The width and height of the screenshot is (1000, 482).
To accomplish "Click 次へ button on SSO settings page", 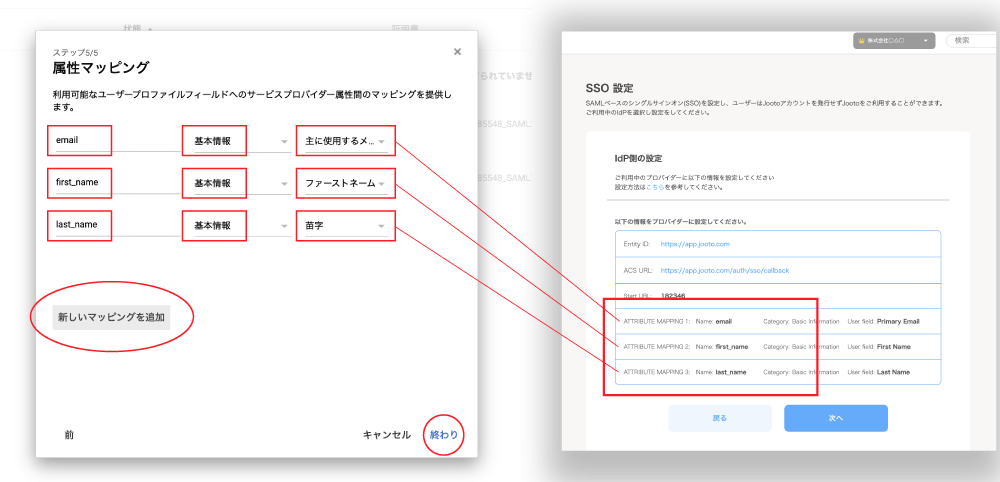I will [x=835, y=418].
